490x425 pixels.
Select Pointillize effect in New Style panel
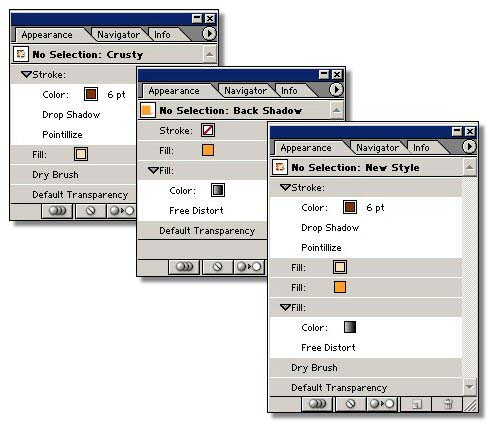coord(321,248)
